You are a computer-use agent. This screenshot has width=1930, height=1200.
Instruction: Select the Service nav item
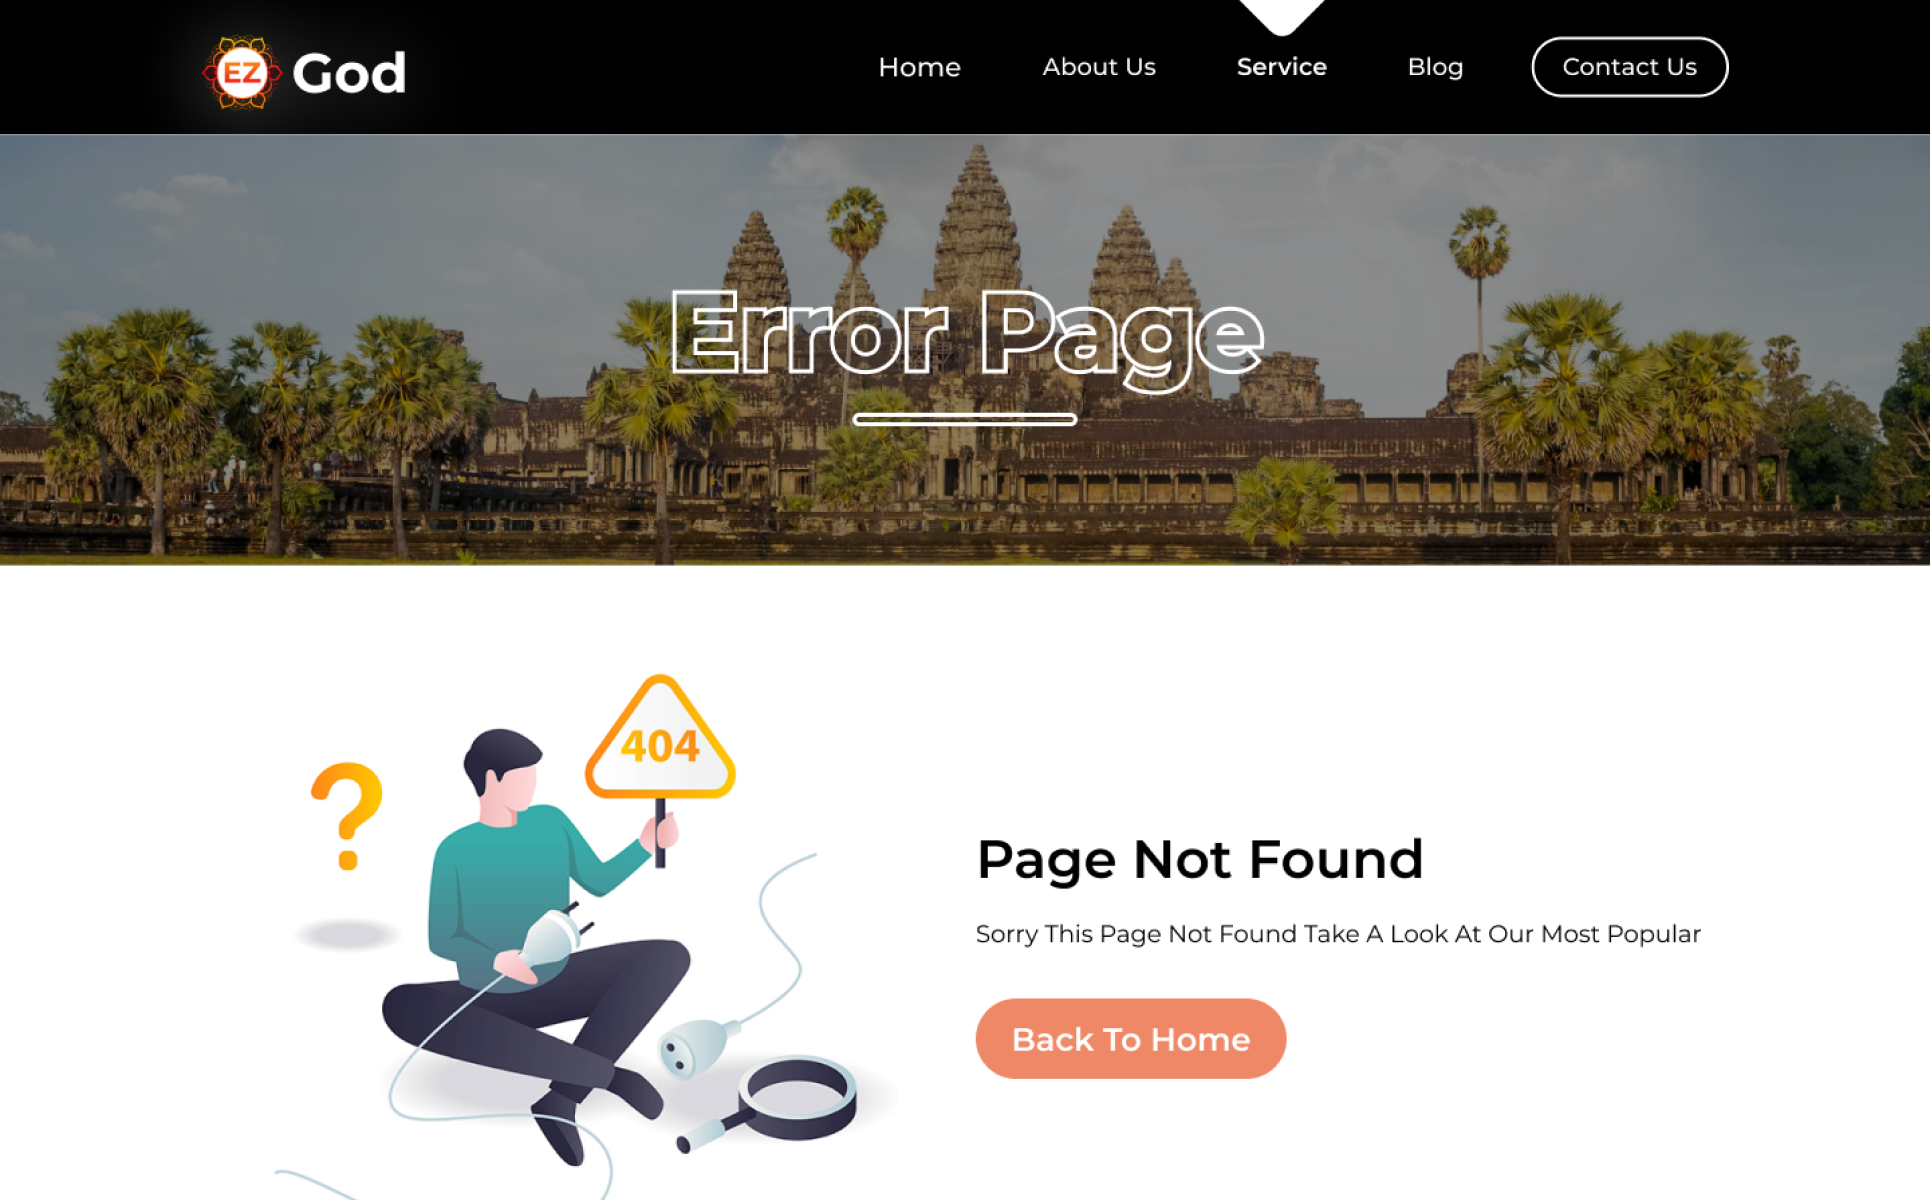1281,67
